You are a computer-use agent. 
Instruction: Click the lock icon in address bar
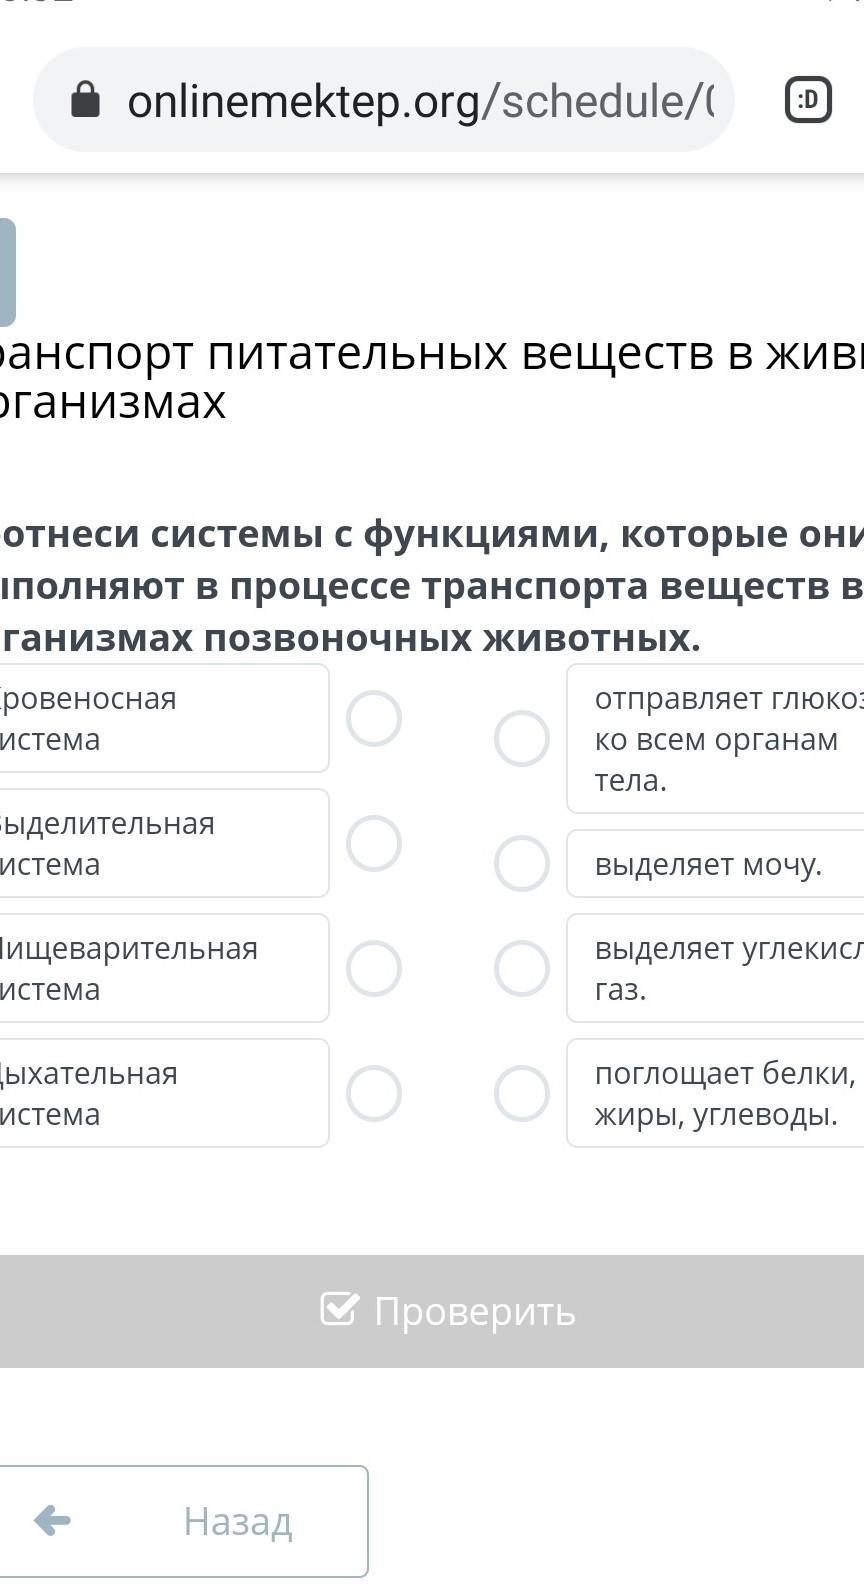[x=86, y=100]
